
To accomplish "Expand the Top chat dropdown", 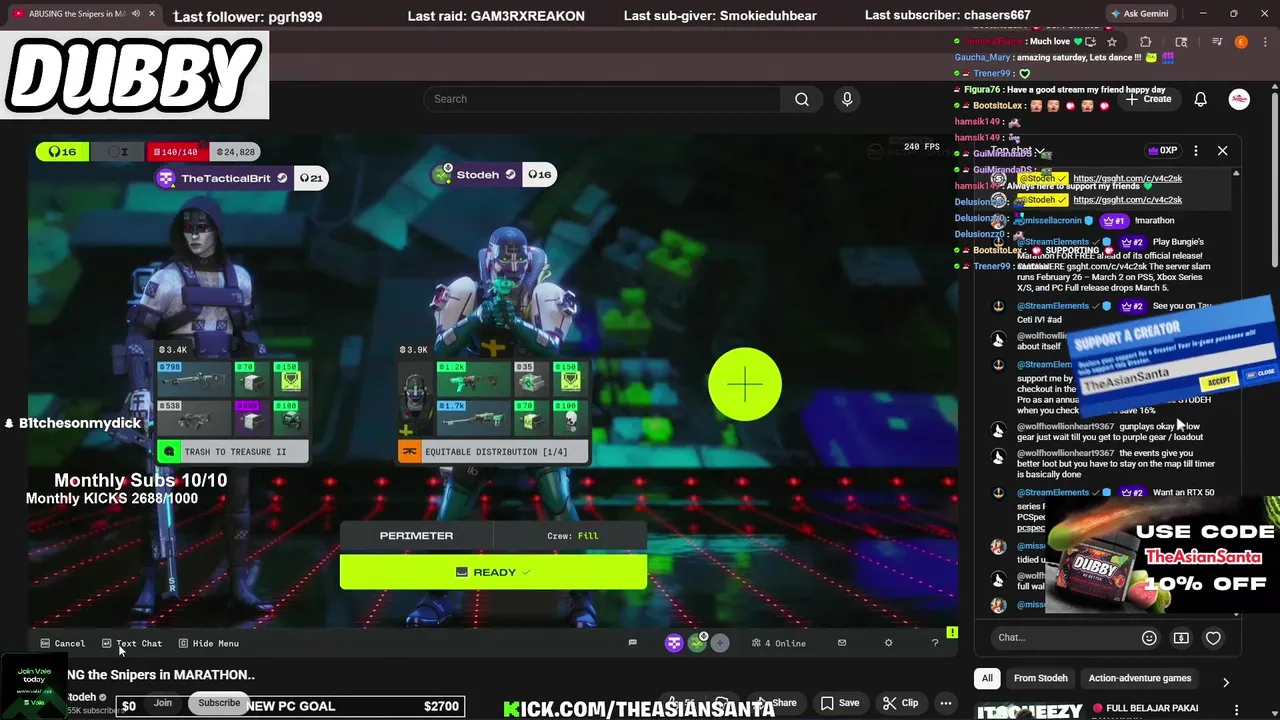I will tap(1017, 151).
